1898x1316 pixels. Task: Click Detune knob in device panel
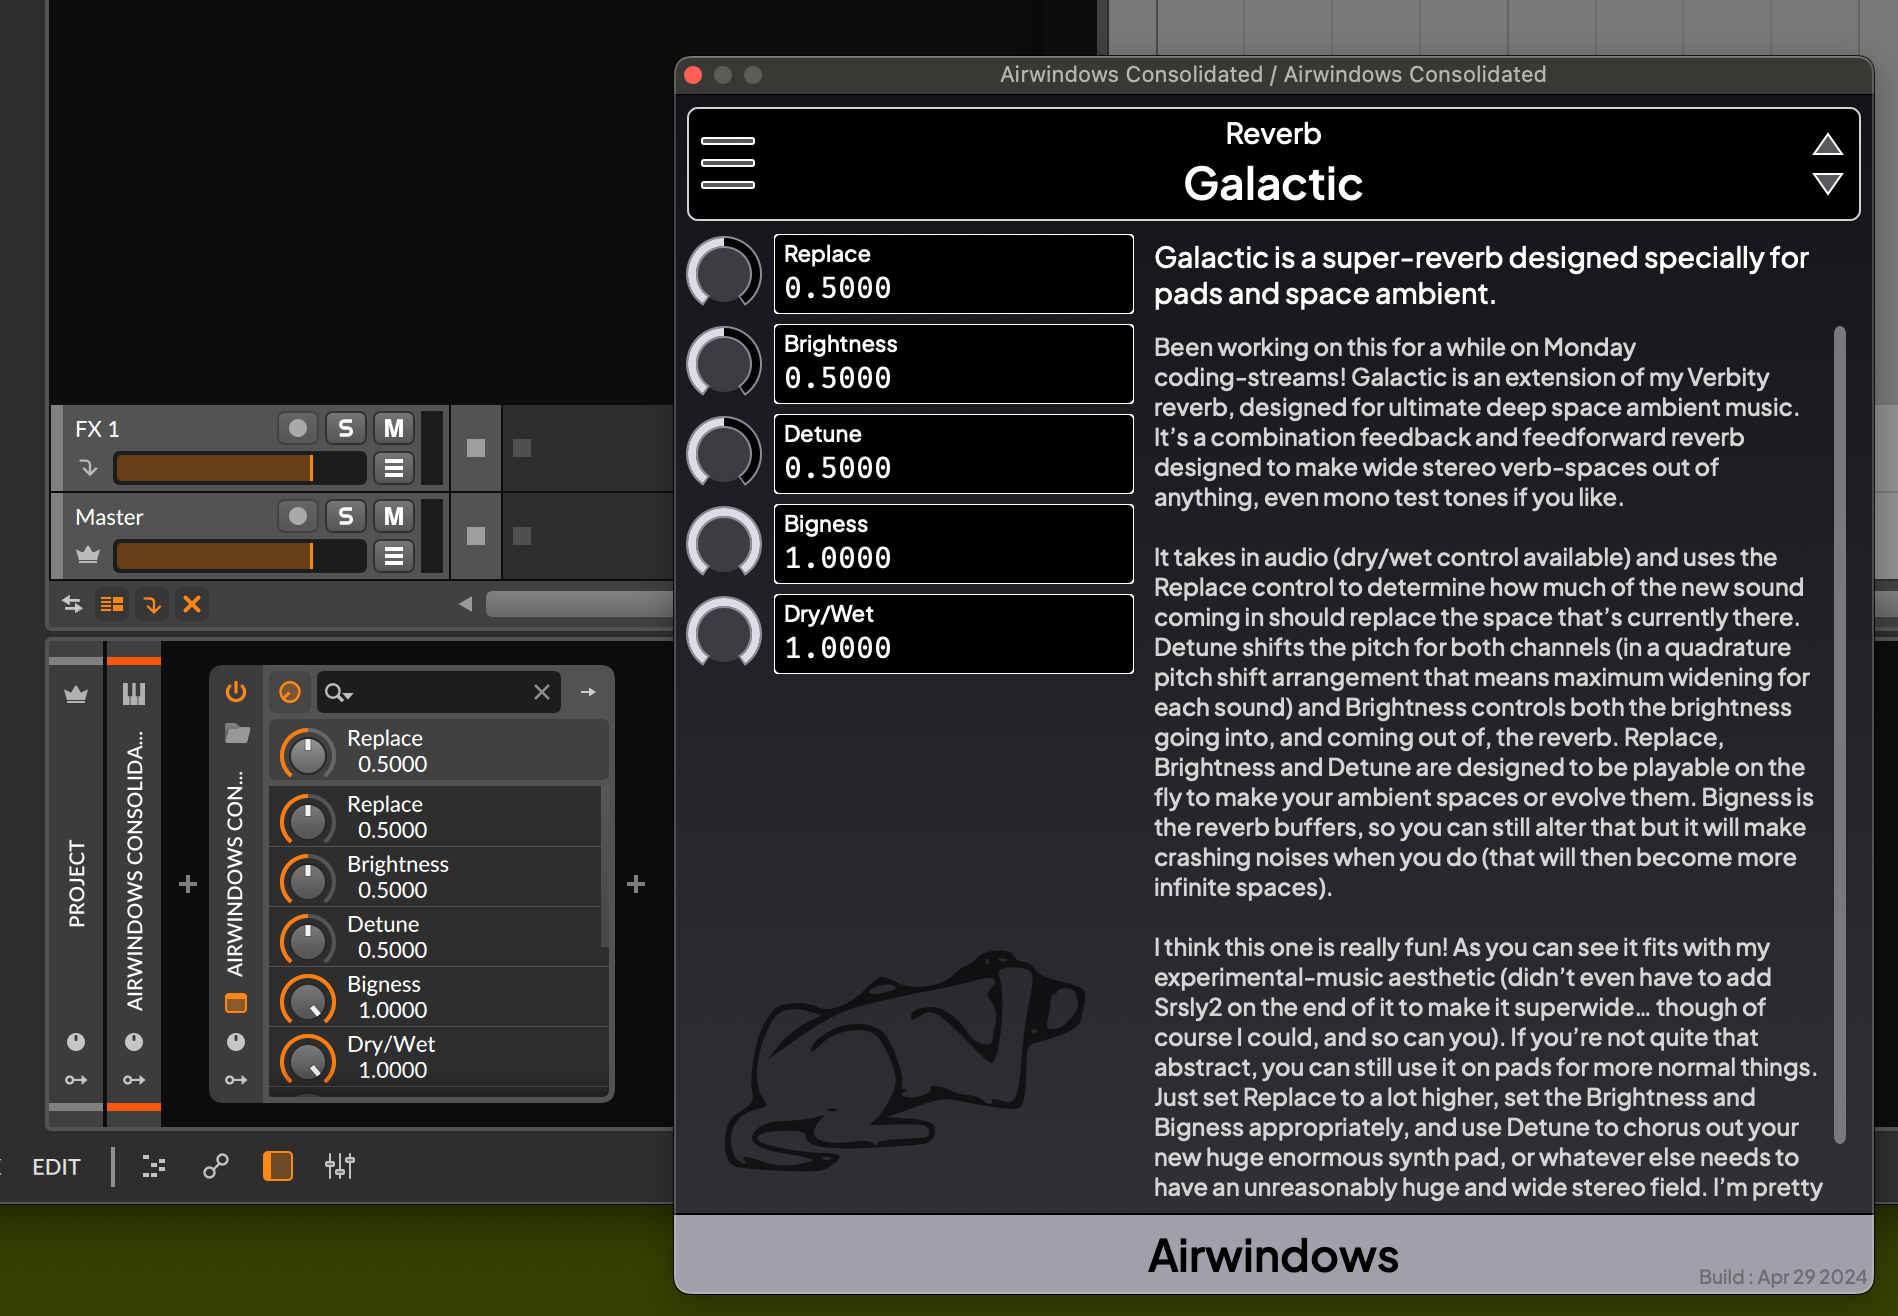click(x=307, y=938)
